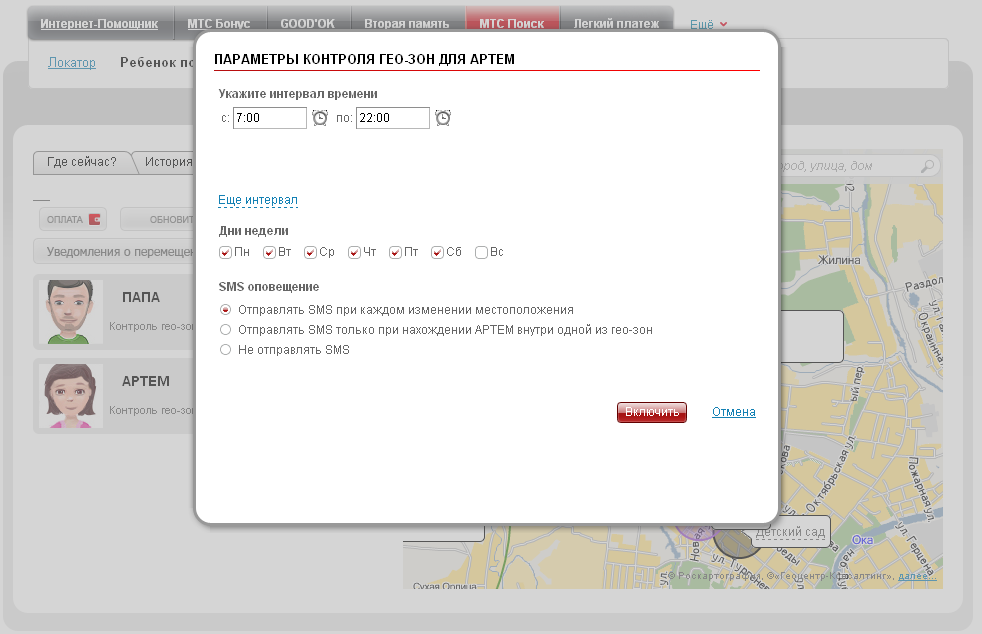Enable the Вс weekday checkbox
Screen dimensions: 982x634
482,253
